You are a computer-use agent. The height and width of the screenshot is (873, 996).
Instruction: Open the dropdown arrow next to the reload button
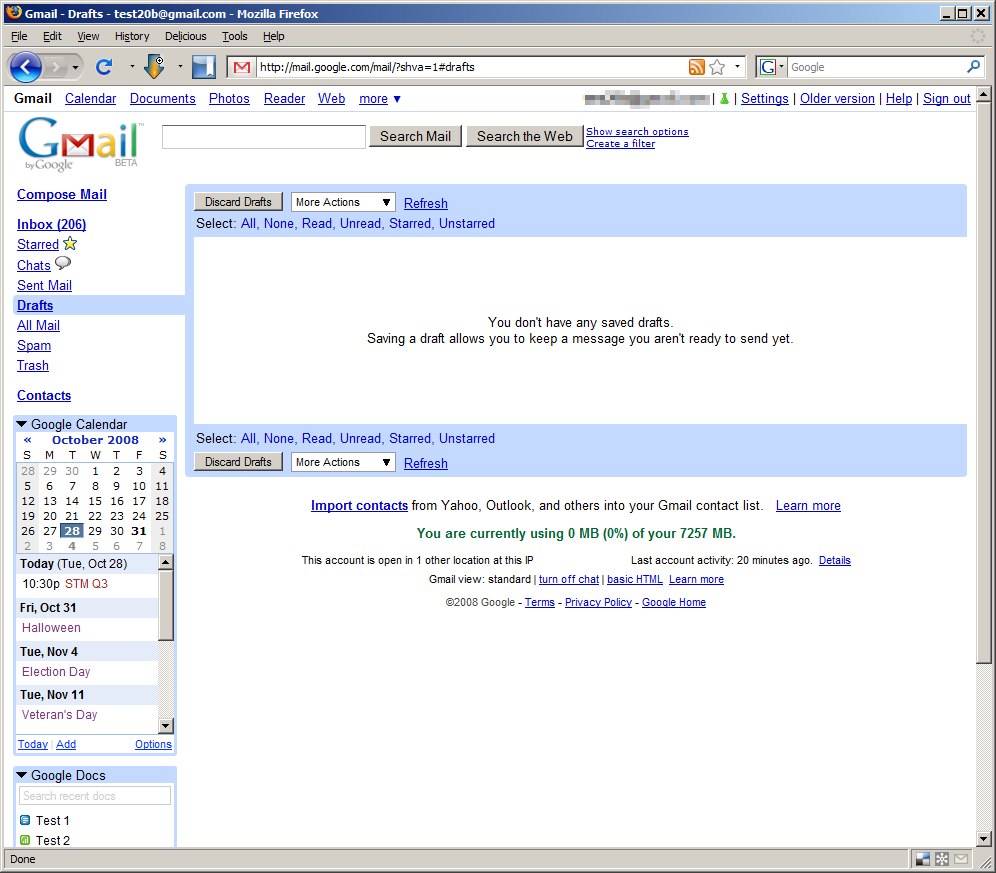131,66
